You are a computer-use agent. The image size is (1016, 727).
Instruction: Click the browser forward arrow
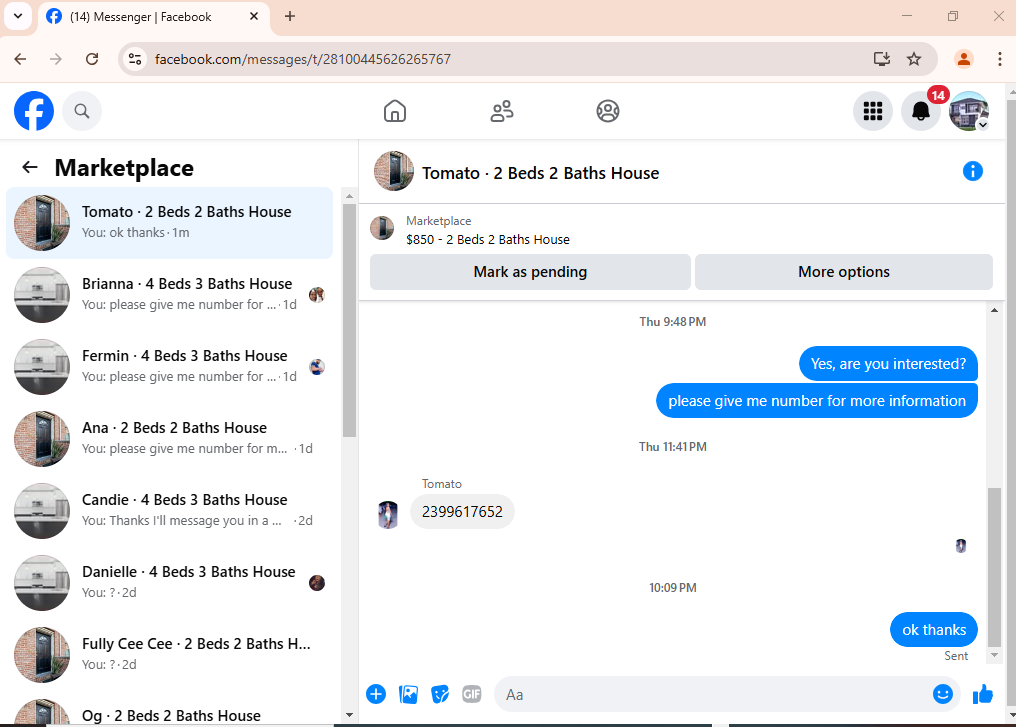coord(56,59)
